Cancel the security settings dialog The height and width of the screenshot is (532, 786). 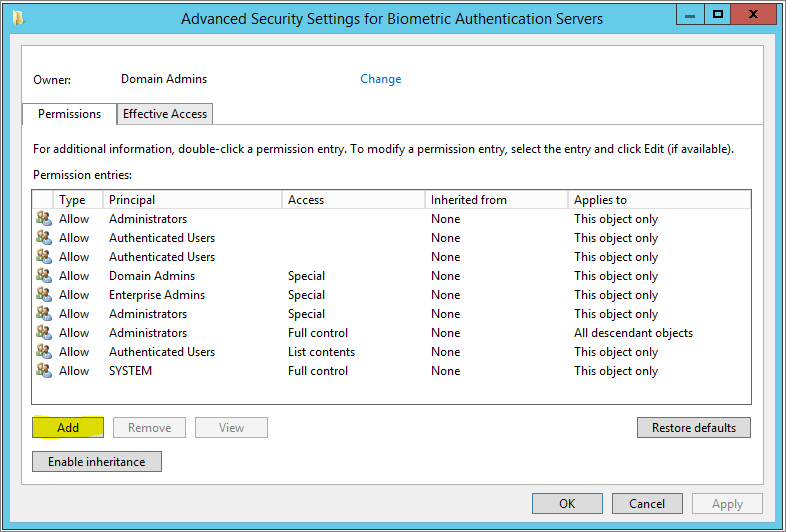coord(647,504)
